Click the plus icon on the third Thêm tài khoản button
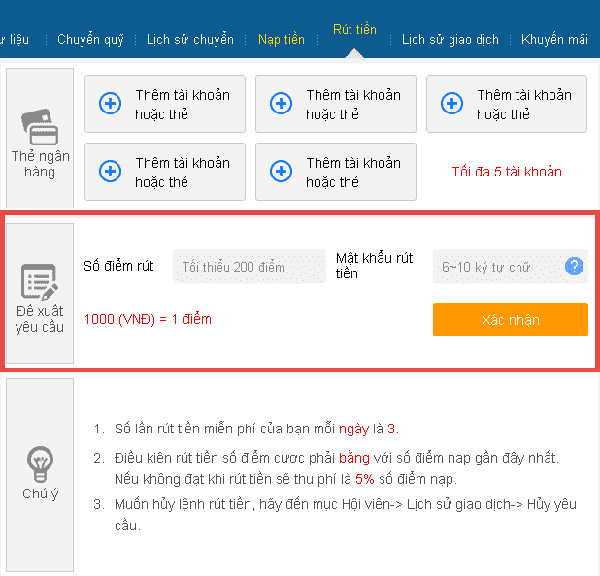600x576 pixels. tap(452, 103)
